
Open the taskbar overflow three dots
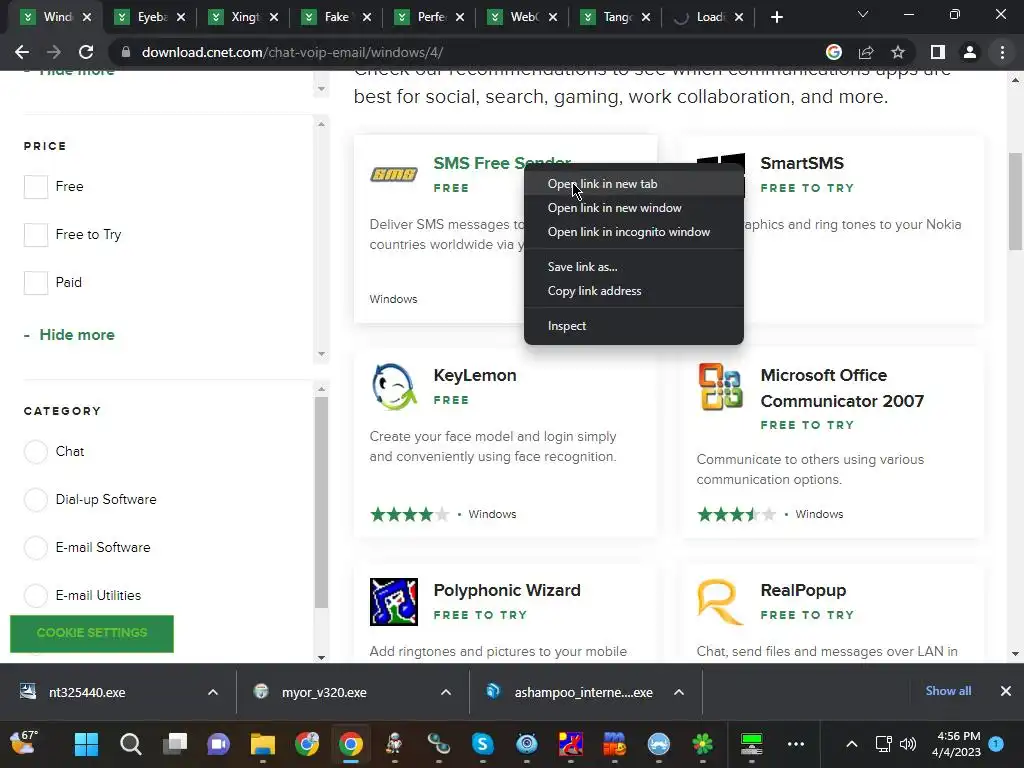pyautogui.click(x=795, y=744)
